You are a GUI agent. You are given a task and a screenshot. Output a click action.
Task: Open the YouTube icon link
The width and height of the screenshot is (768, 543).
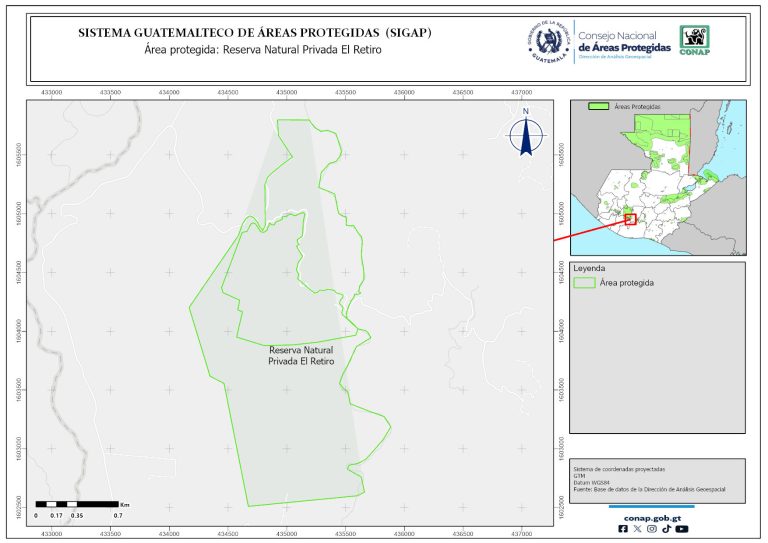click(681, 529)
